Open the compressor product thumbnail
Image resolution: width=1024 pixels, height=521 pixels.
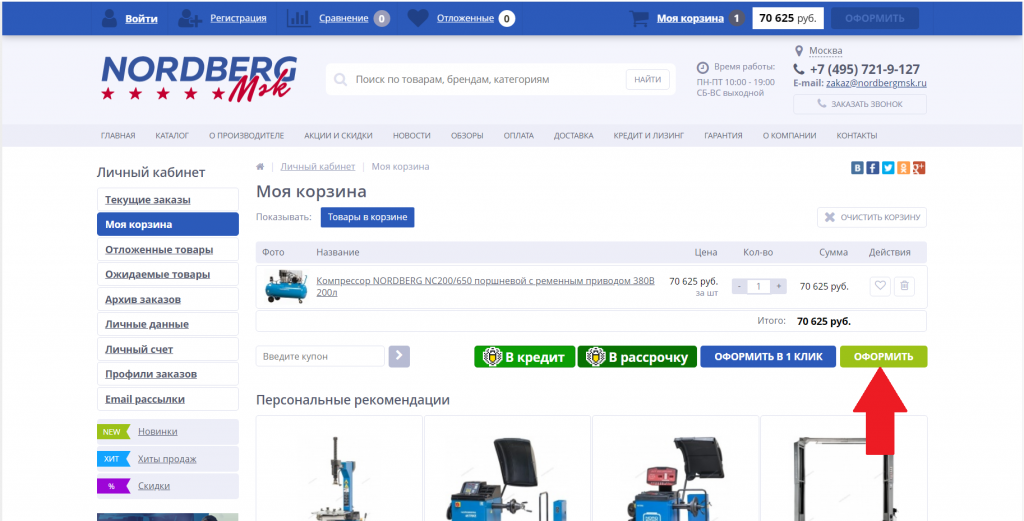pos(286,286)
